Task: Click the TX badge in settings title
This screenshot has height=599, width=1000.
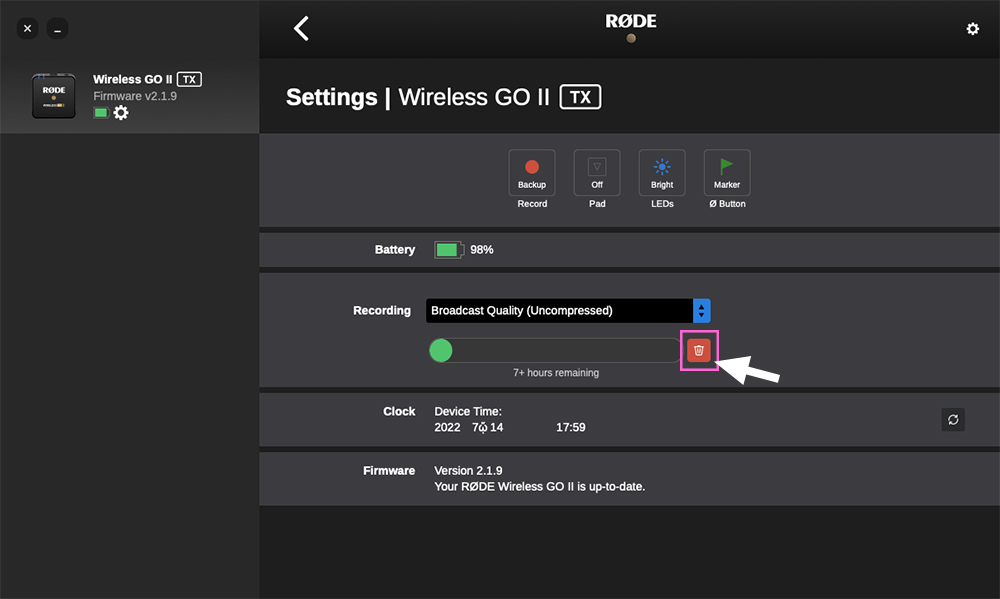Action: point(580,97)
